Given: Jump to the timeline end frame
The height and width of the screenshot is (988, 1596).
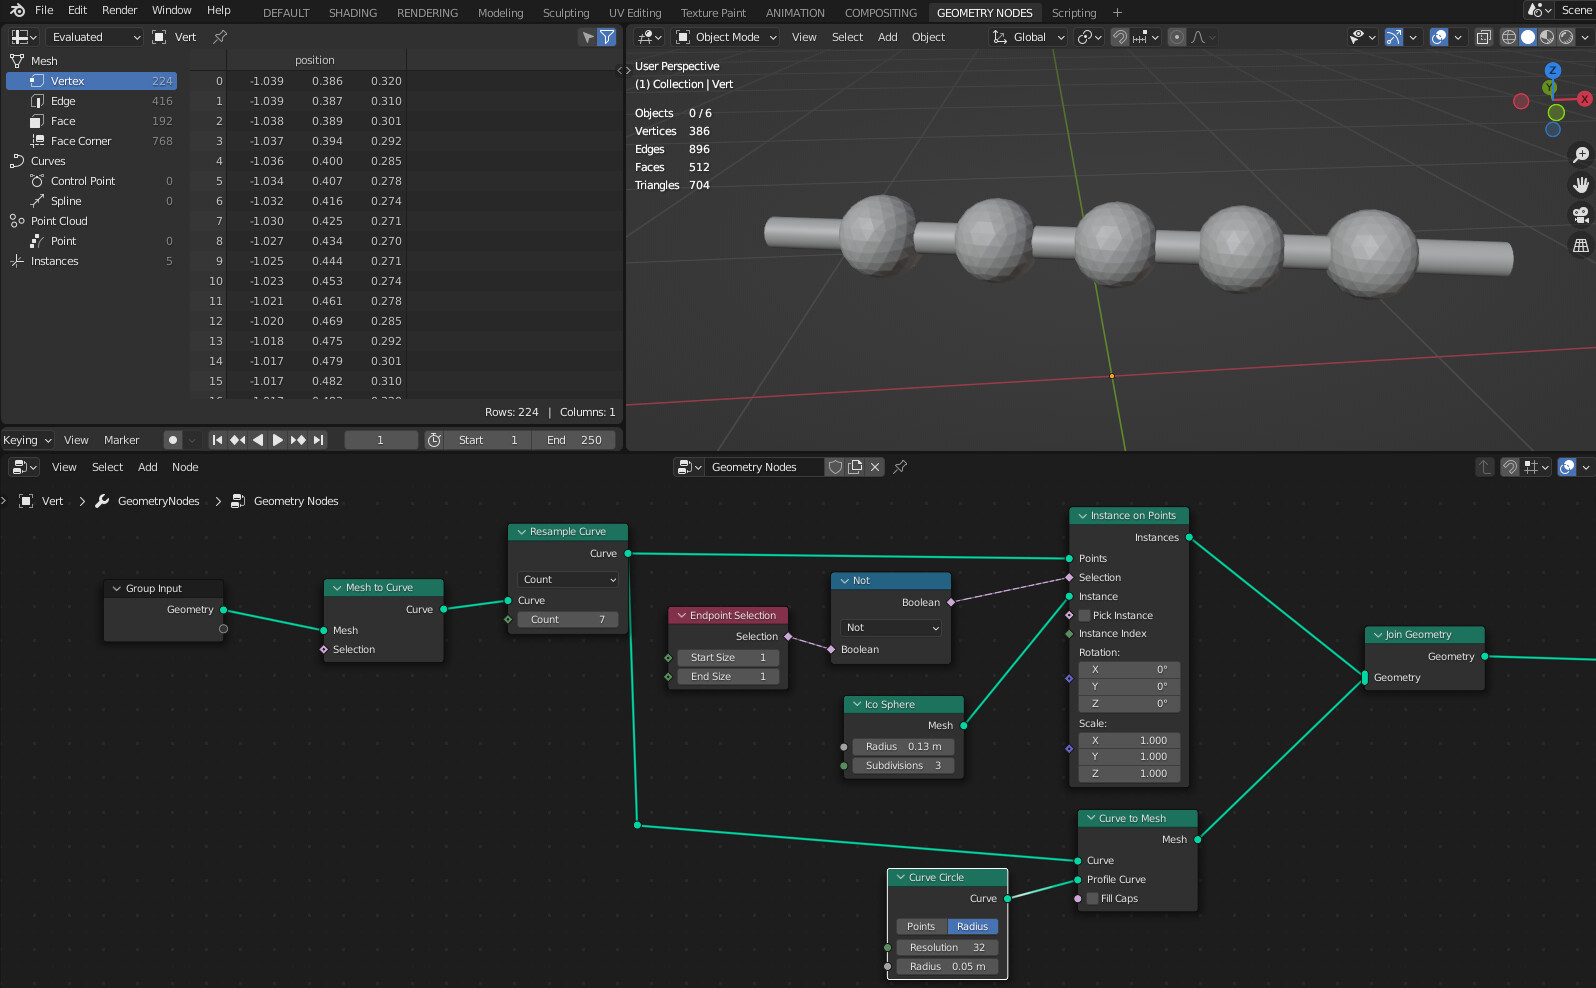Looking at the screenshot, I should (319, 440).
